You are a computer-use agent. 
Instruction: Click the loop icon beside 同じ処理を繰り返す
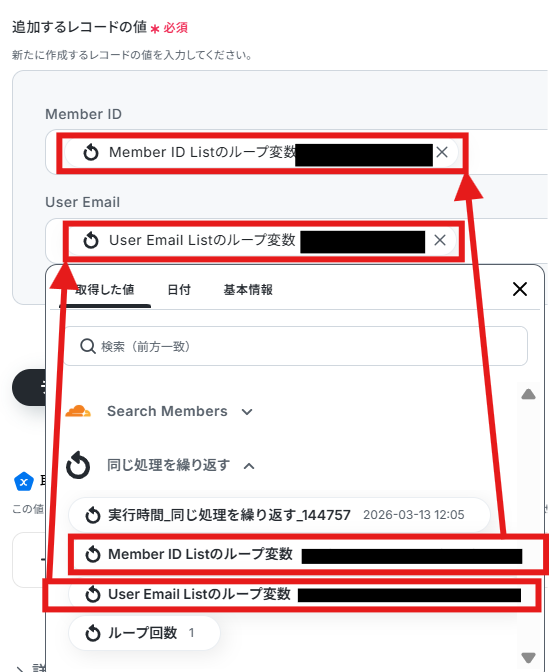pos(78,465)
